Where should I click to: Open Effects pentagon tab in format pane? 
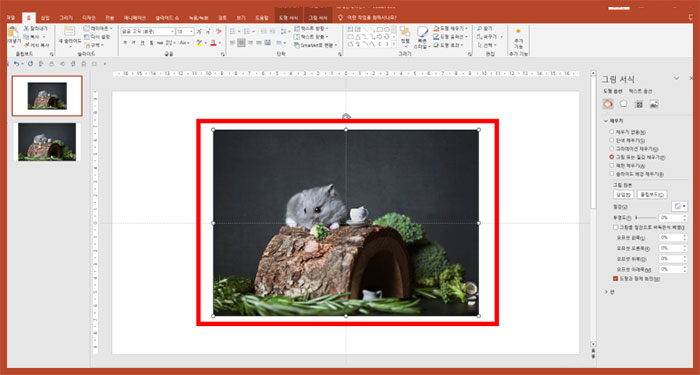(623, 104)
